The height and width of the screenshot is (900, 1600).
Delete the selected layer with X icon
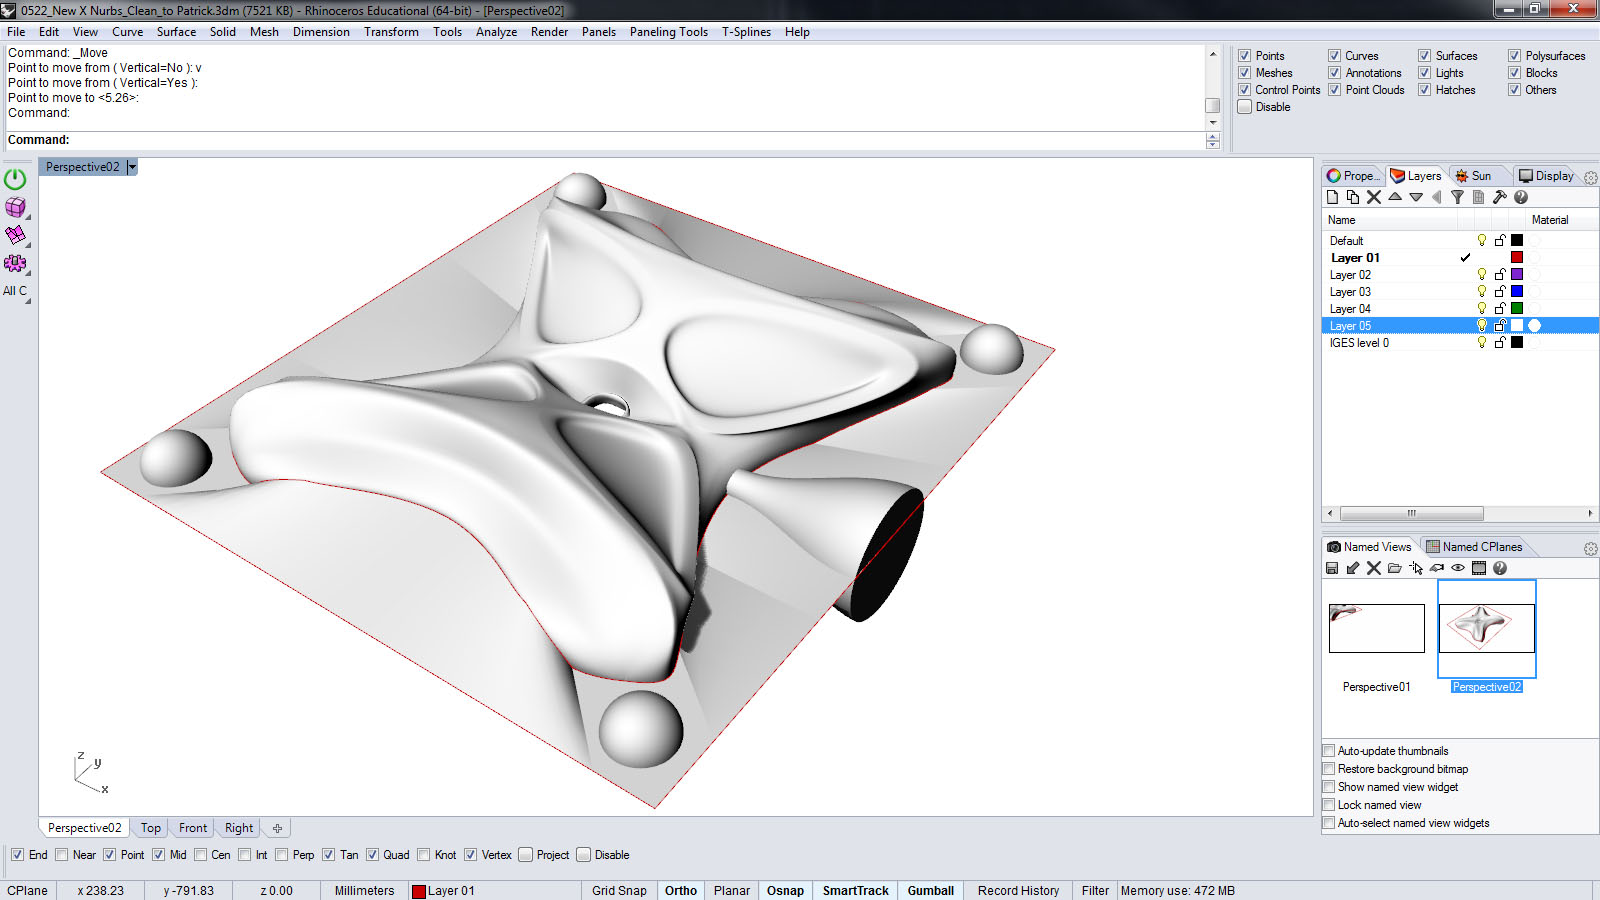click(x=1374, y=197)
